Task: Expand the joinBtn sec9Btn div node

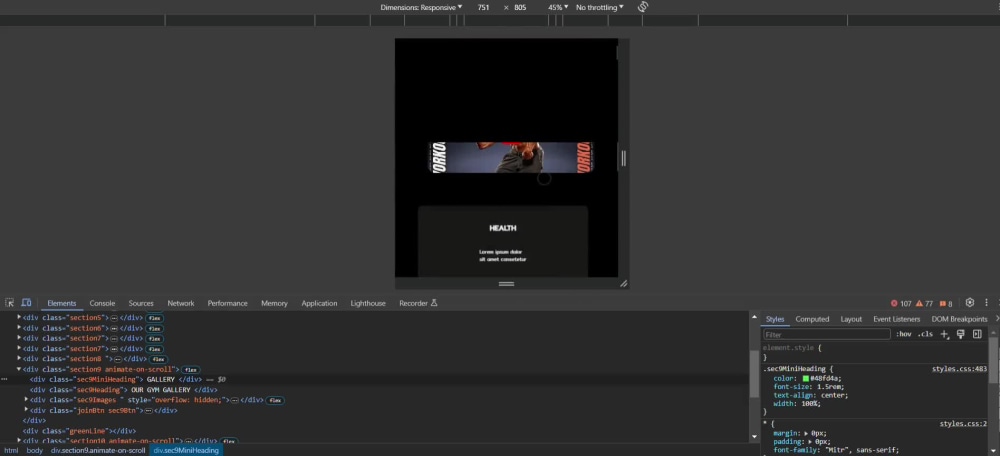Action: click(x=26, y=410)
